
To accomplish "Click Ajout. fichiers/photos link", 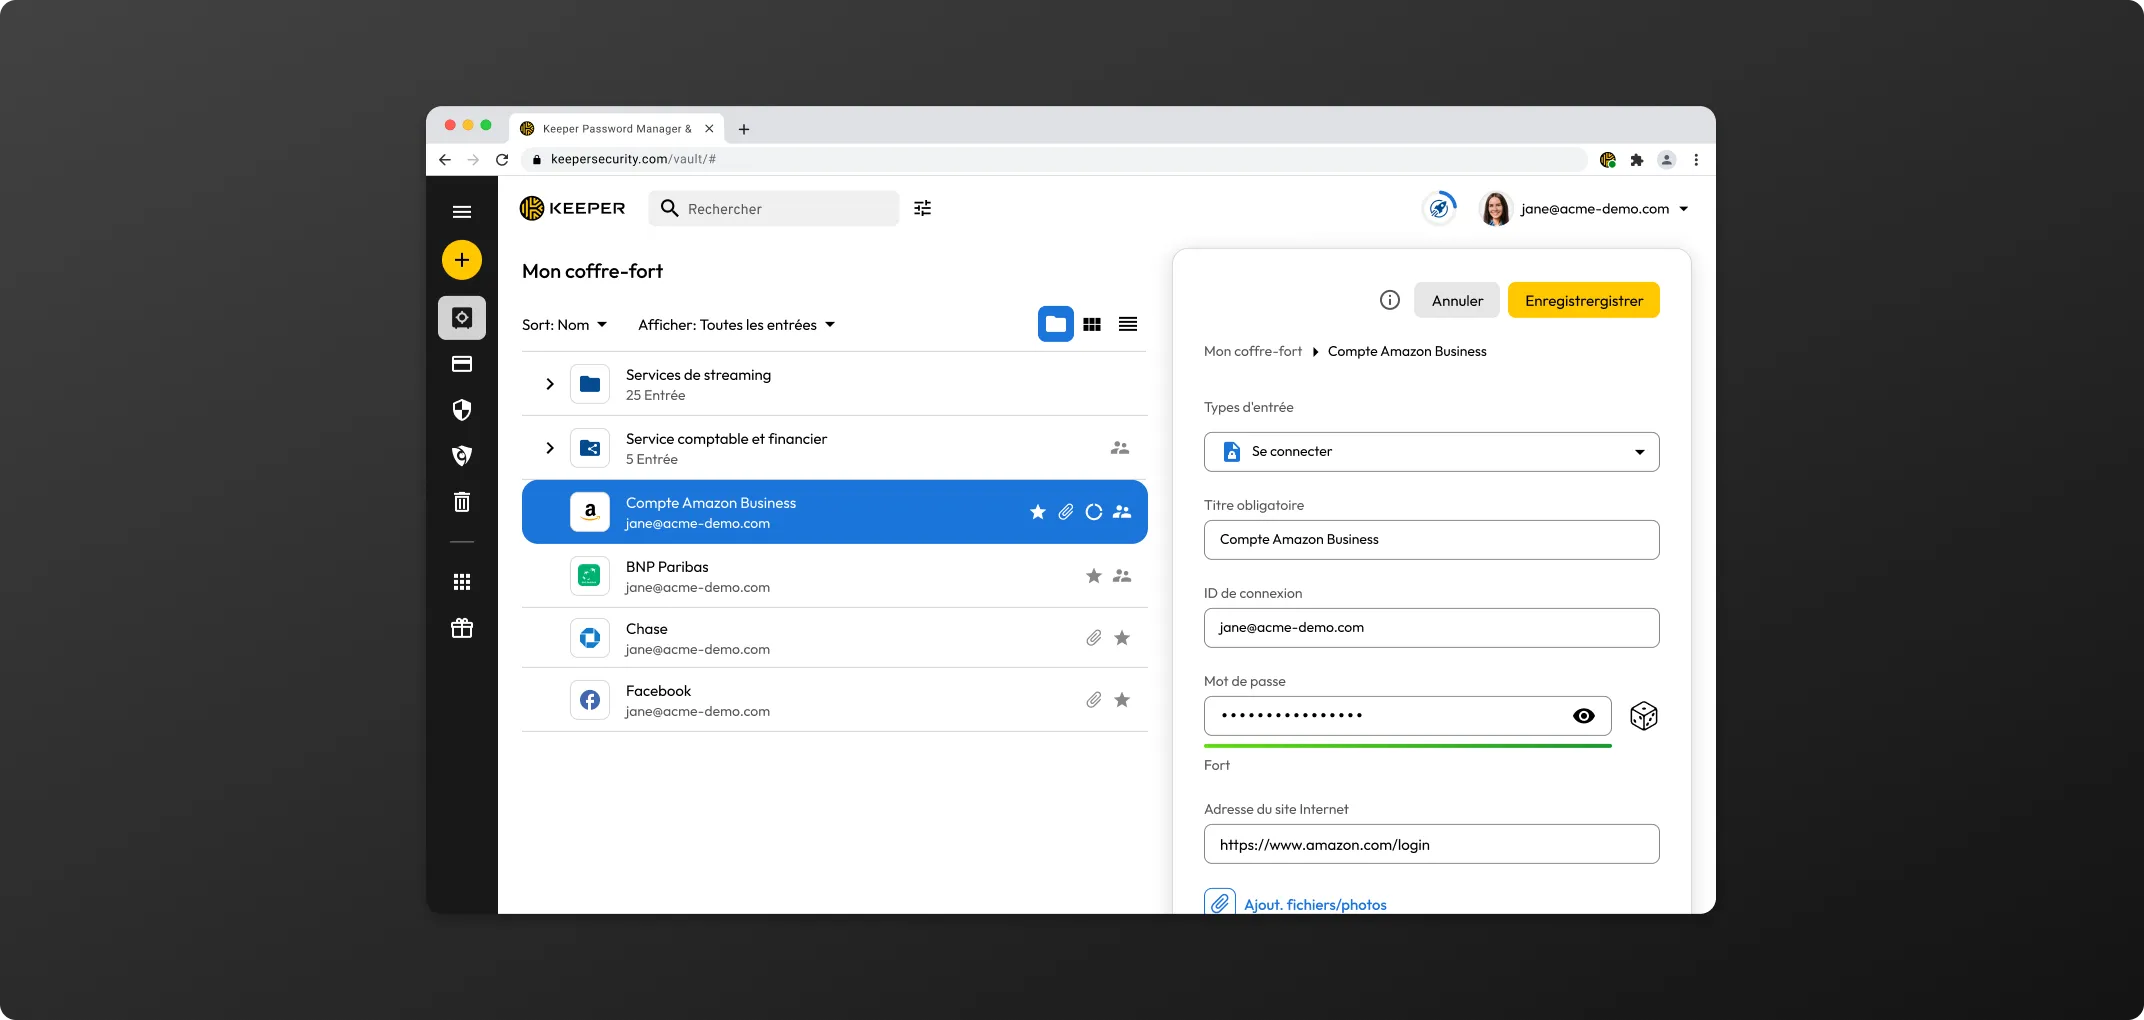I will pos(1315,904).
